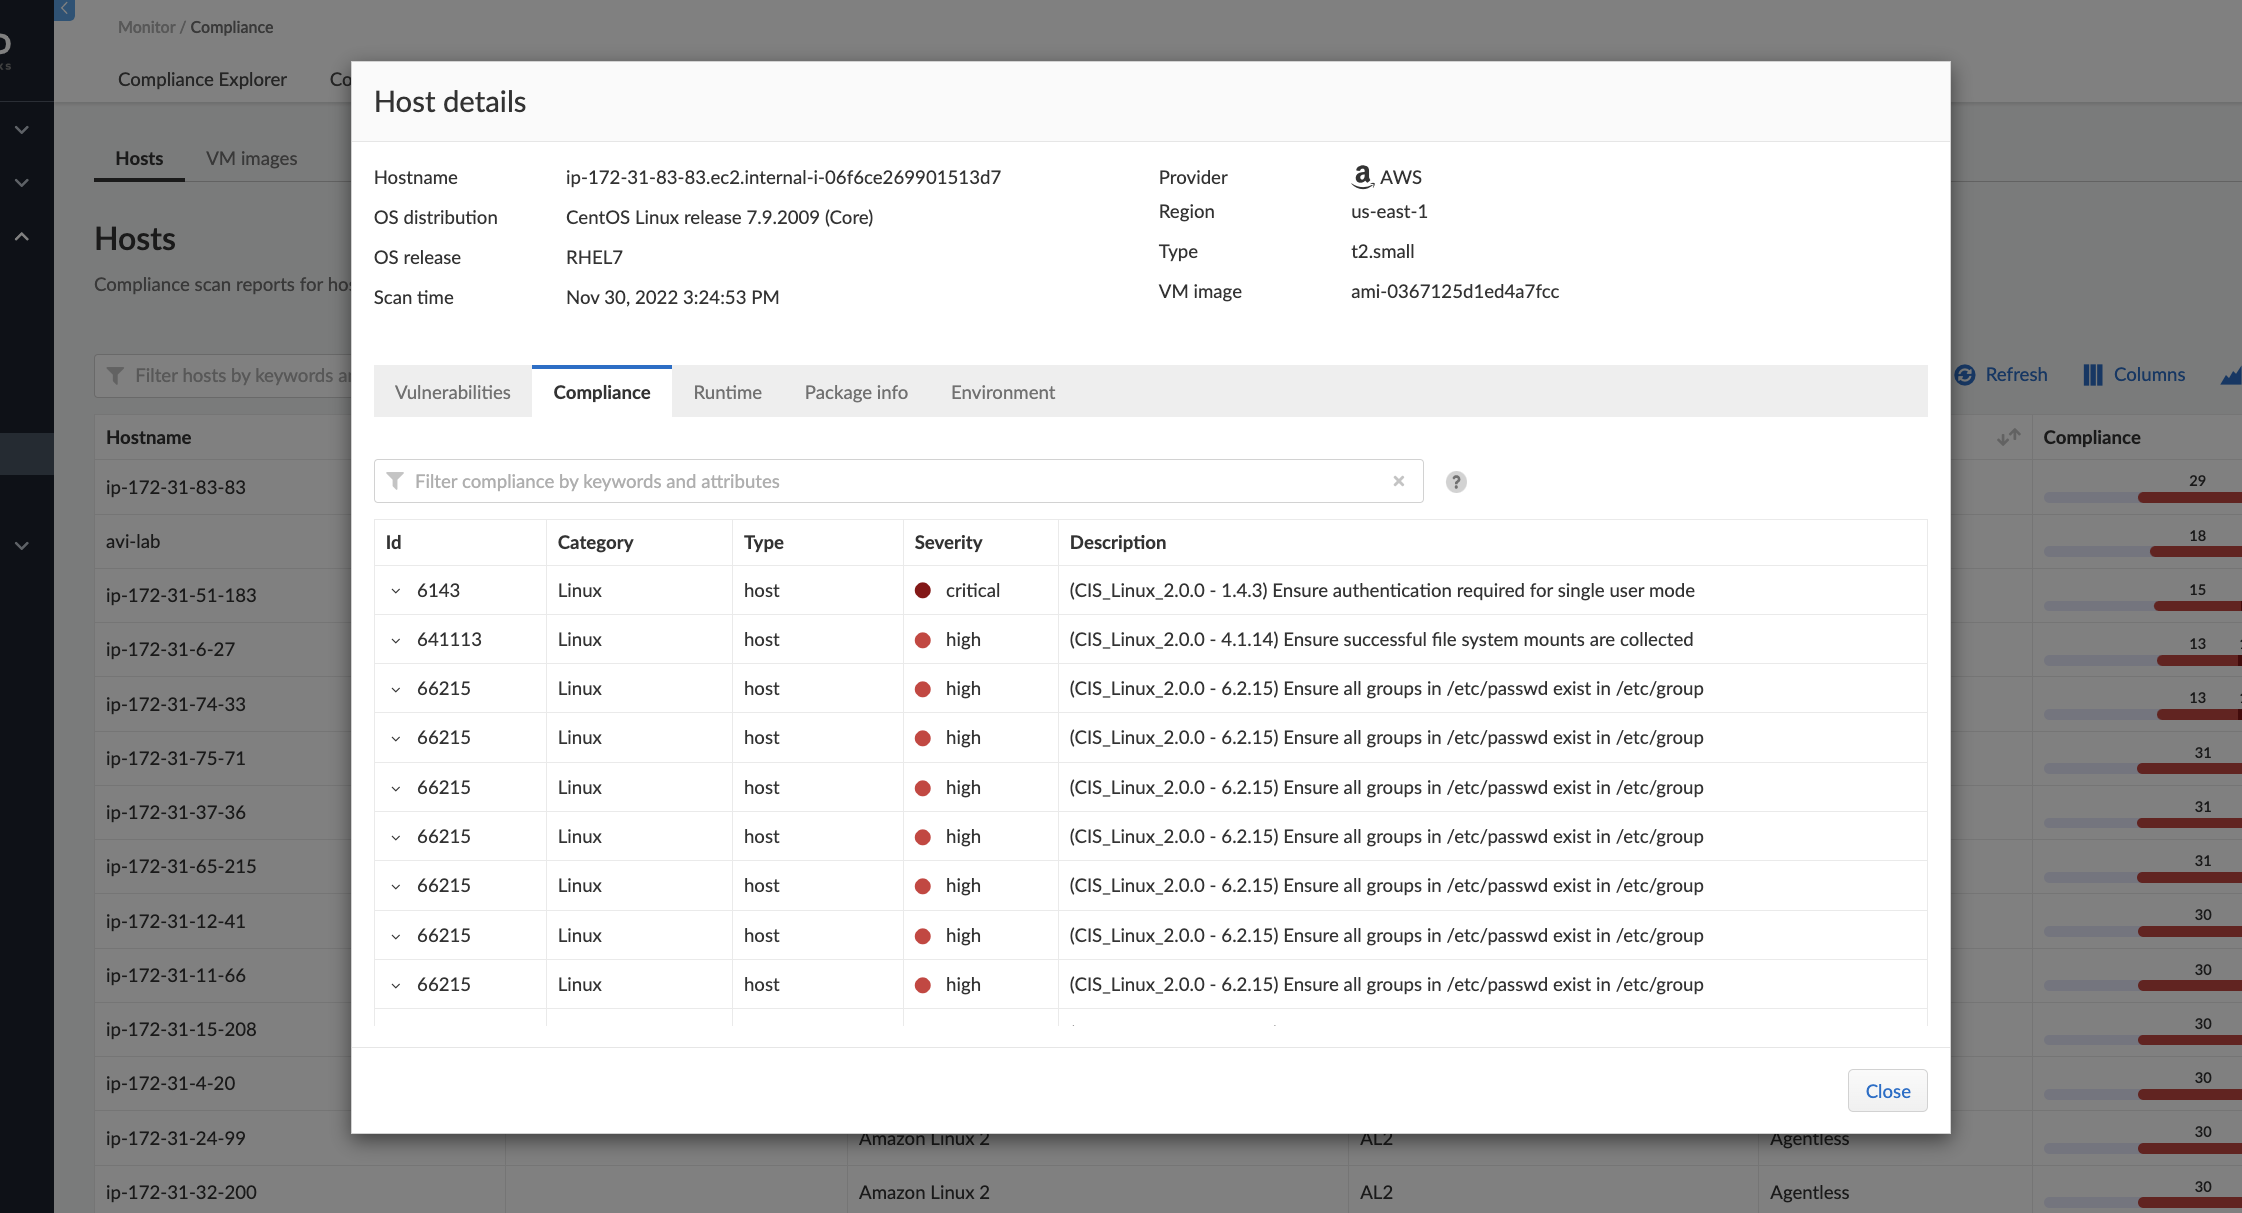Open the help question mark icon
Viewport: 2242px width, 1213px height.
point(1456,482)
